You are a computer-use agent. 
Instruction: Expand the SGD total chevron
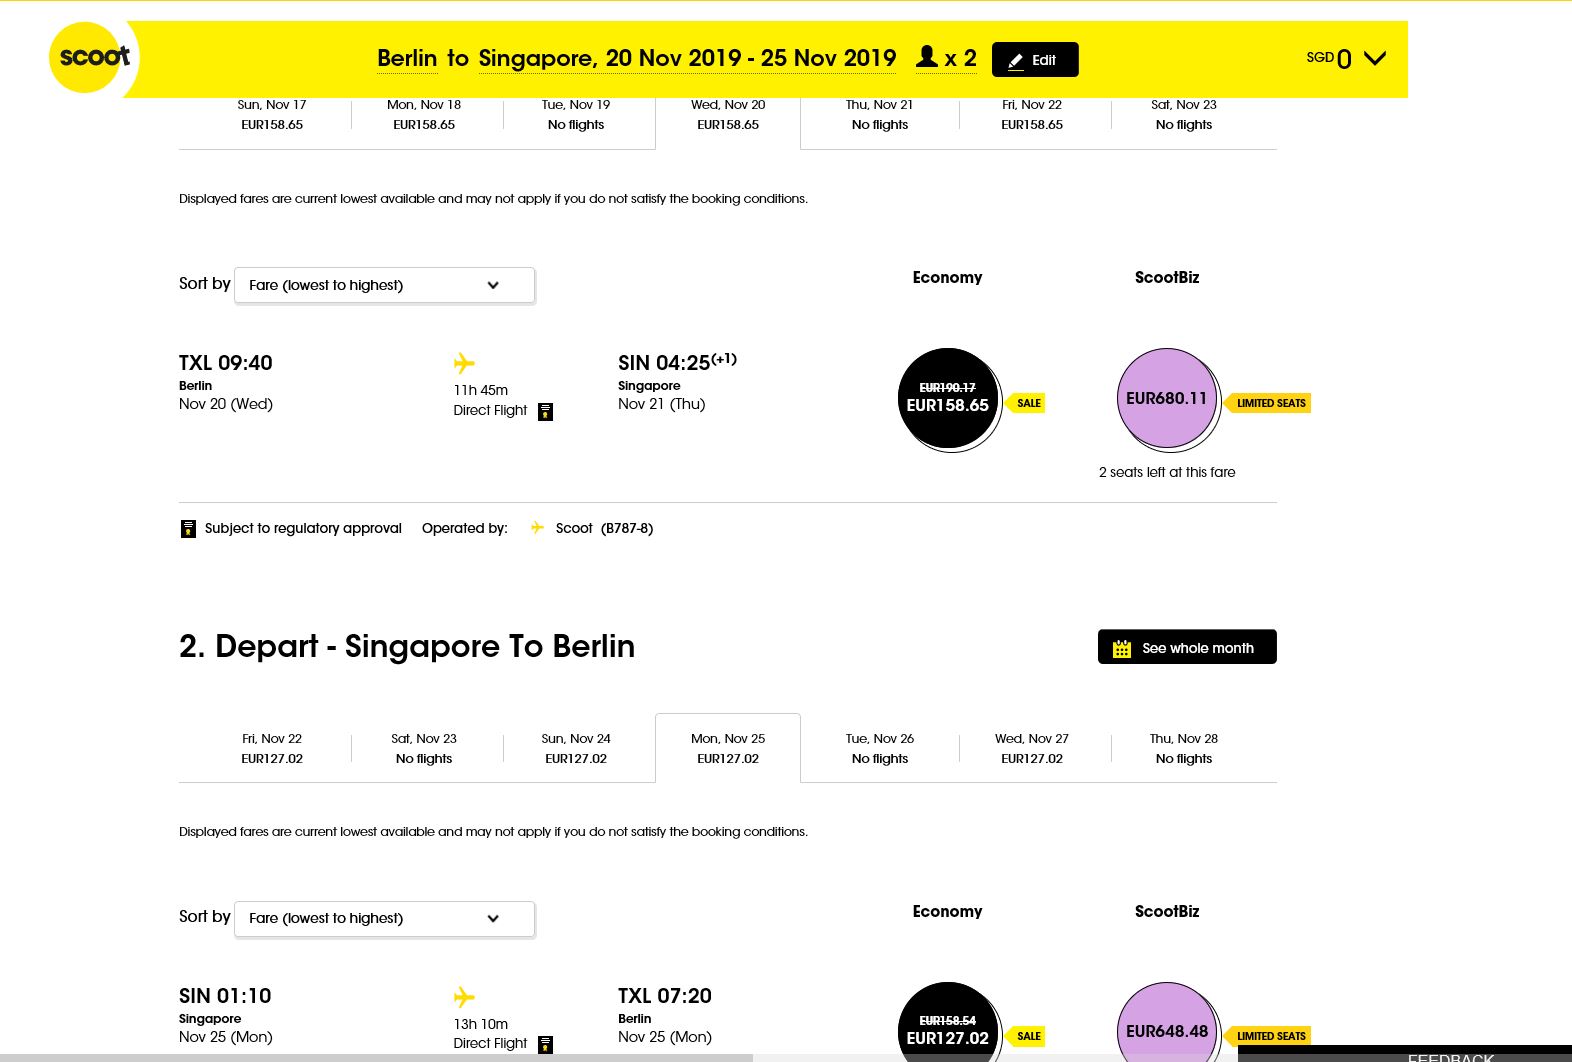[x=1375, y=58]
